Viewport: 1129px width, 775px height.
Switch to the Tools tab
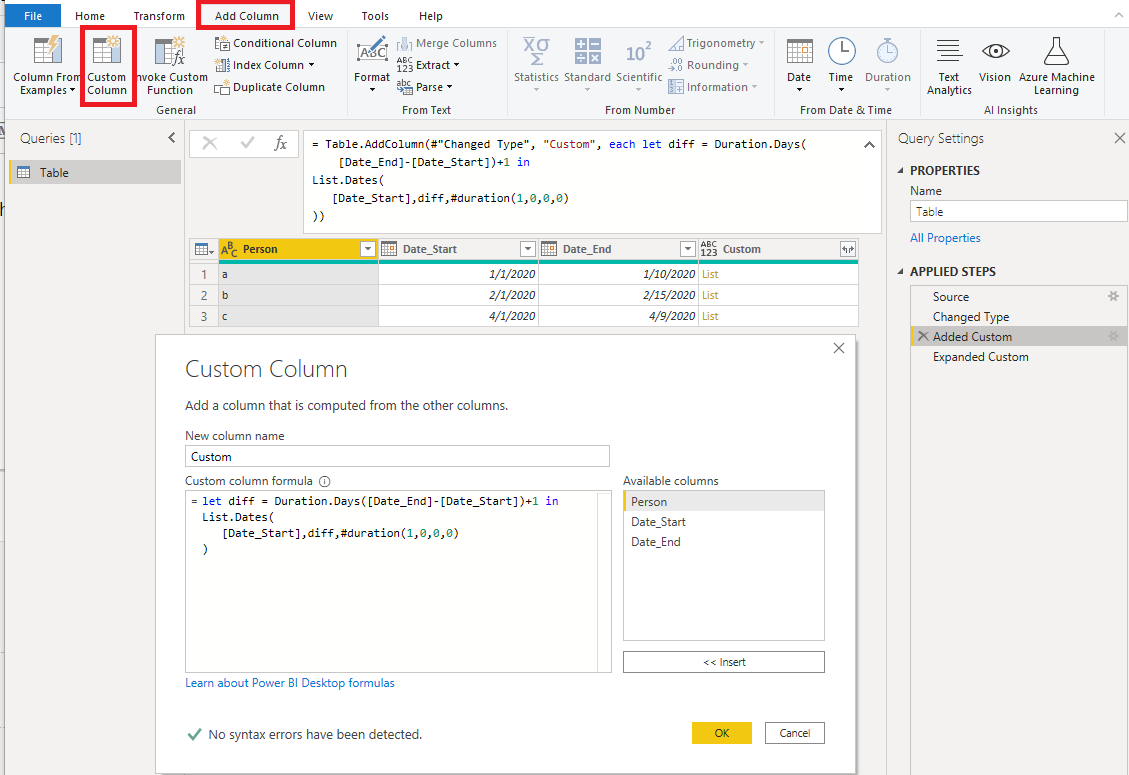375,16
